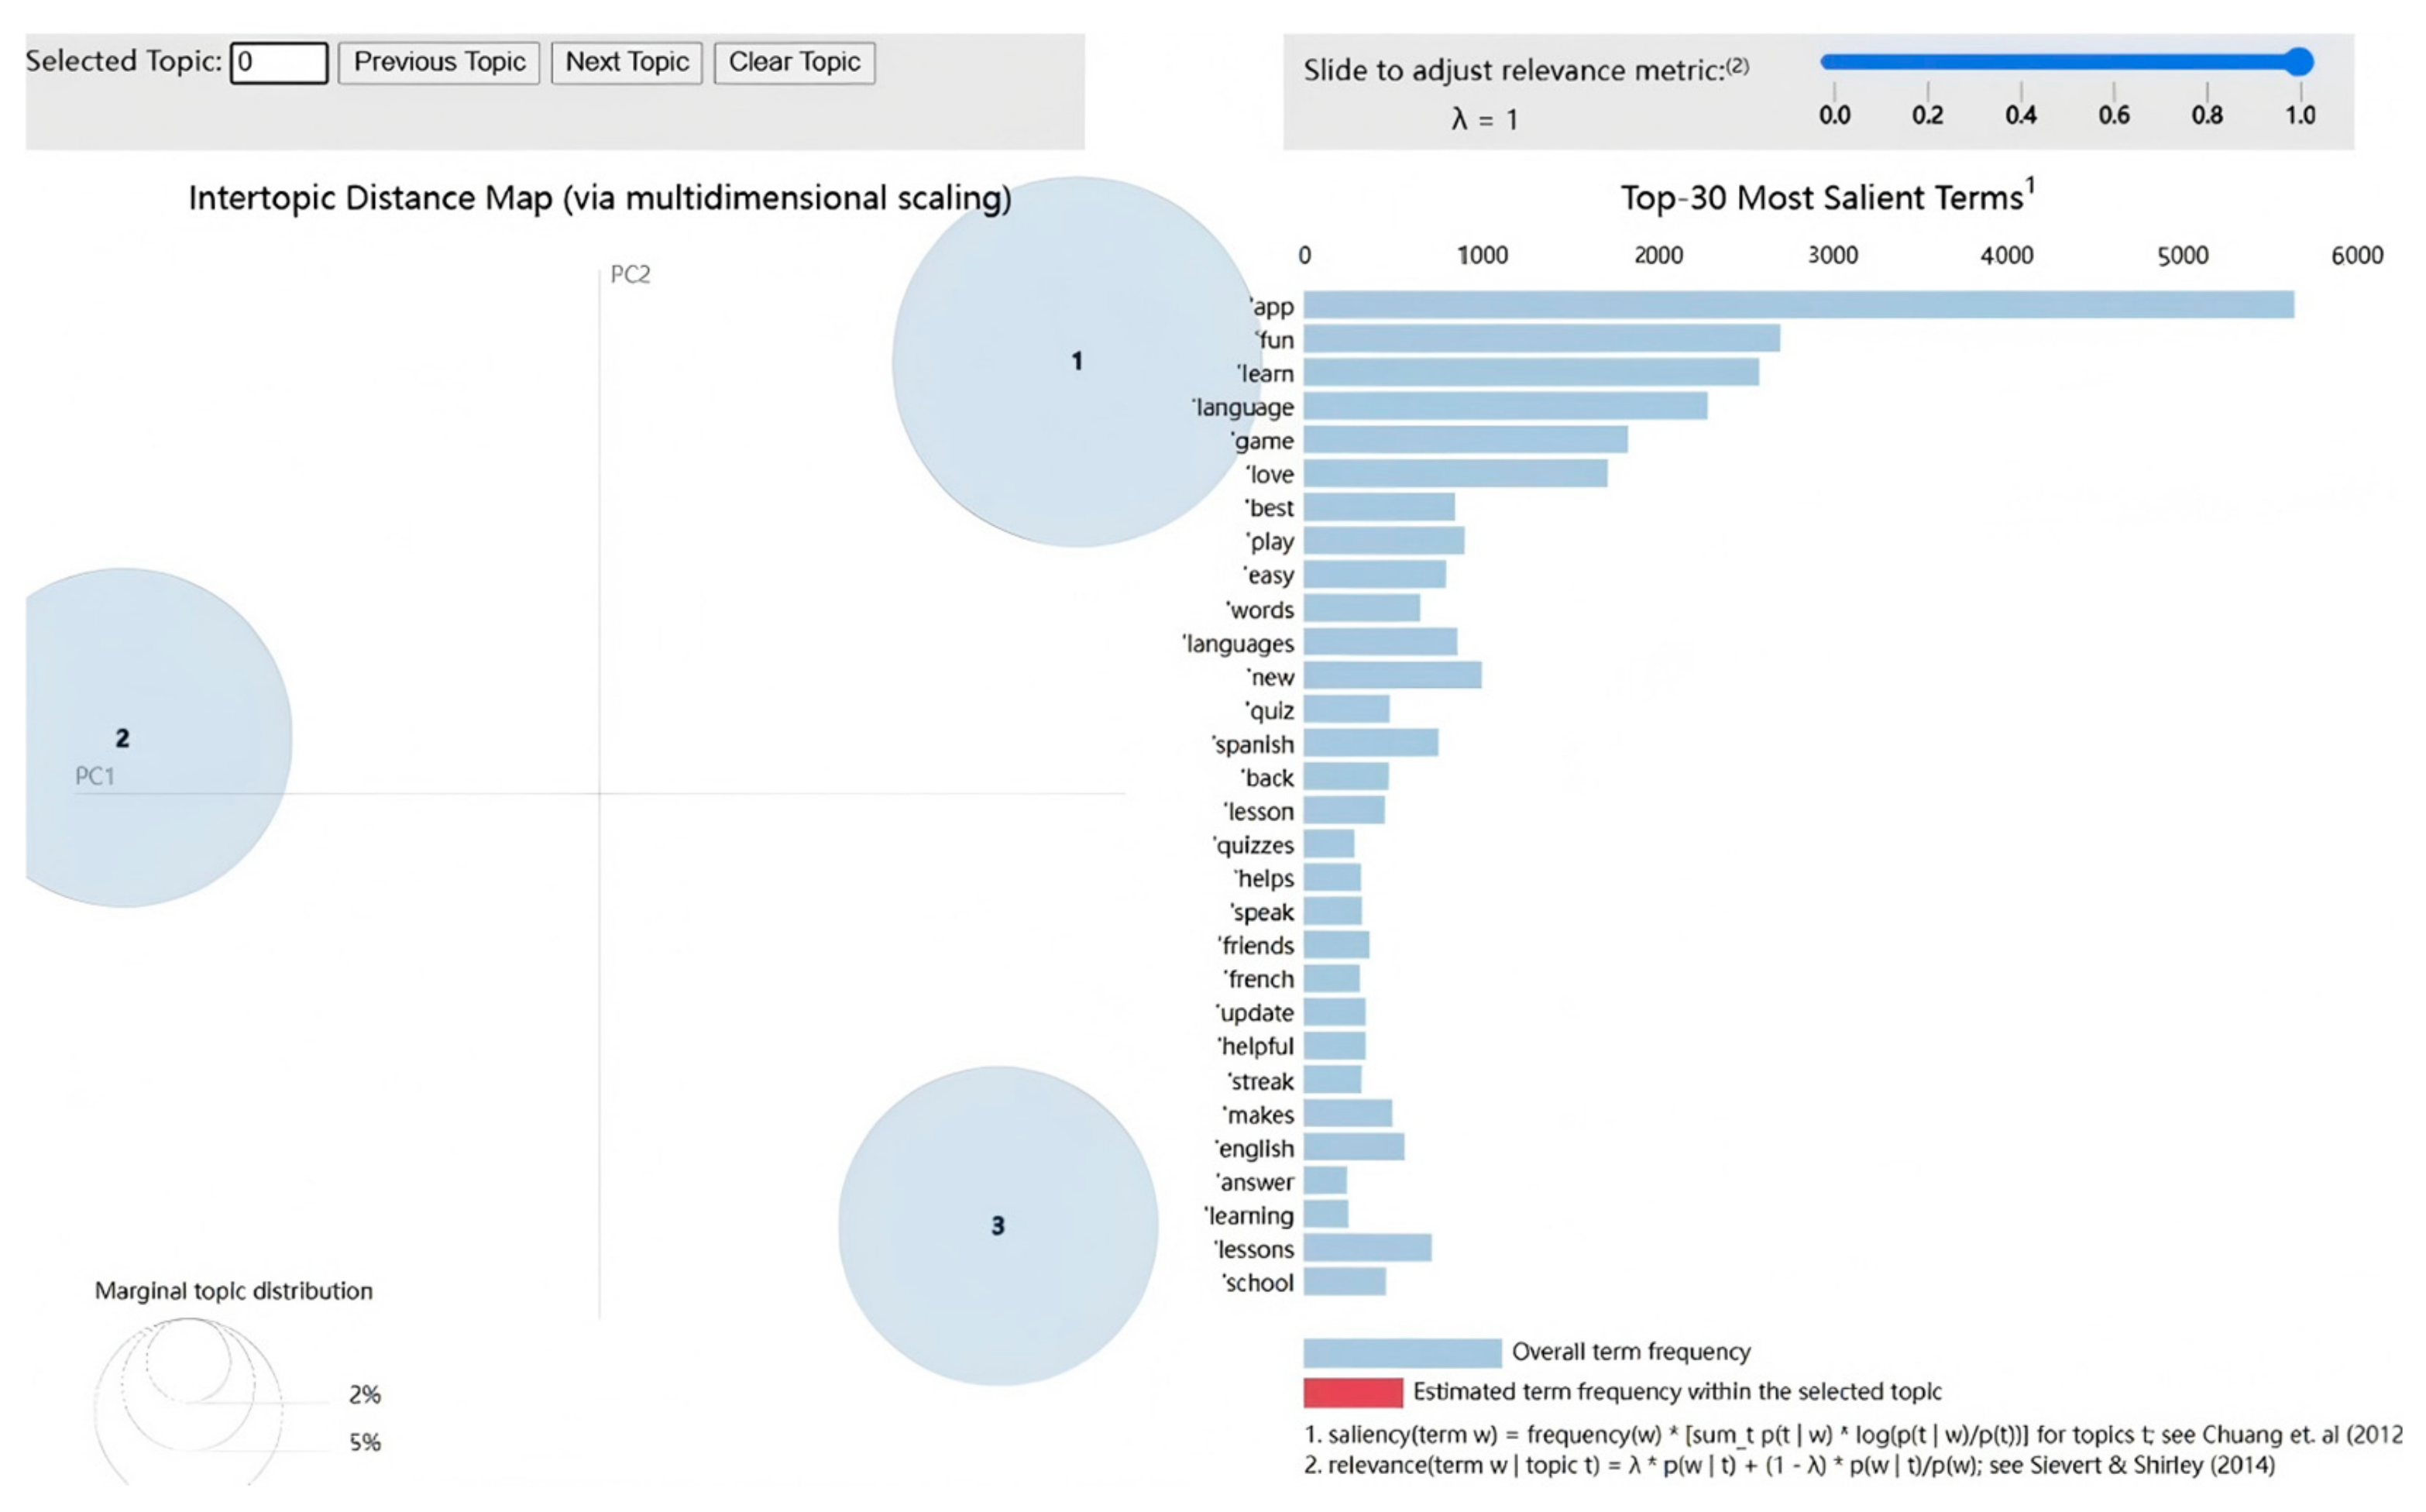Select topic circle 1 on the map
This screenshot has width=2426, height=1512.
coord(1077,361)
